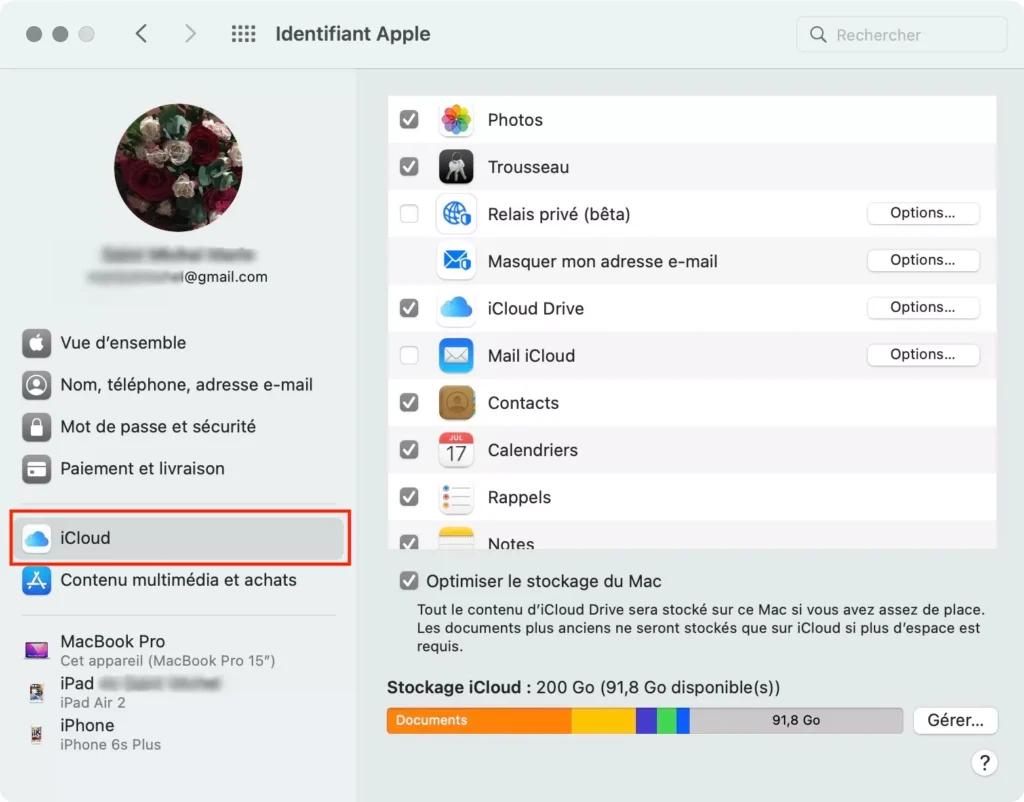This screenshot has width=1024, height=802.
Task: Click the yellow storage bar segment
Action: (603, 720)
